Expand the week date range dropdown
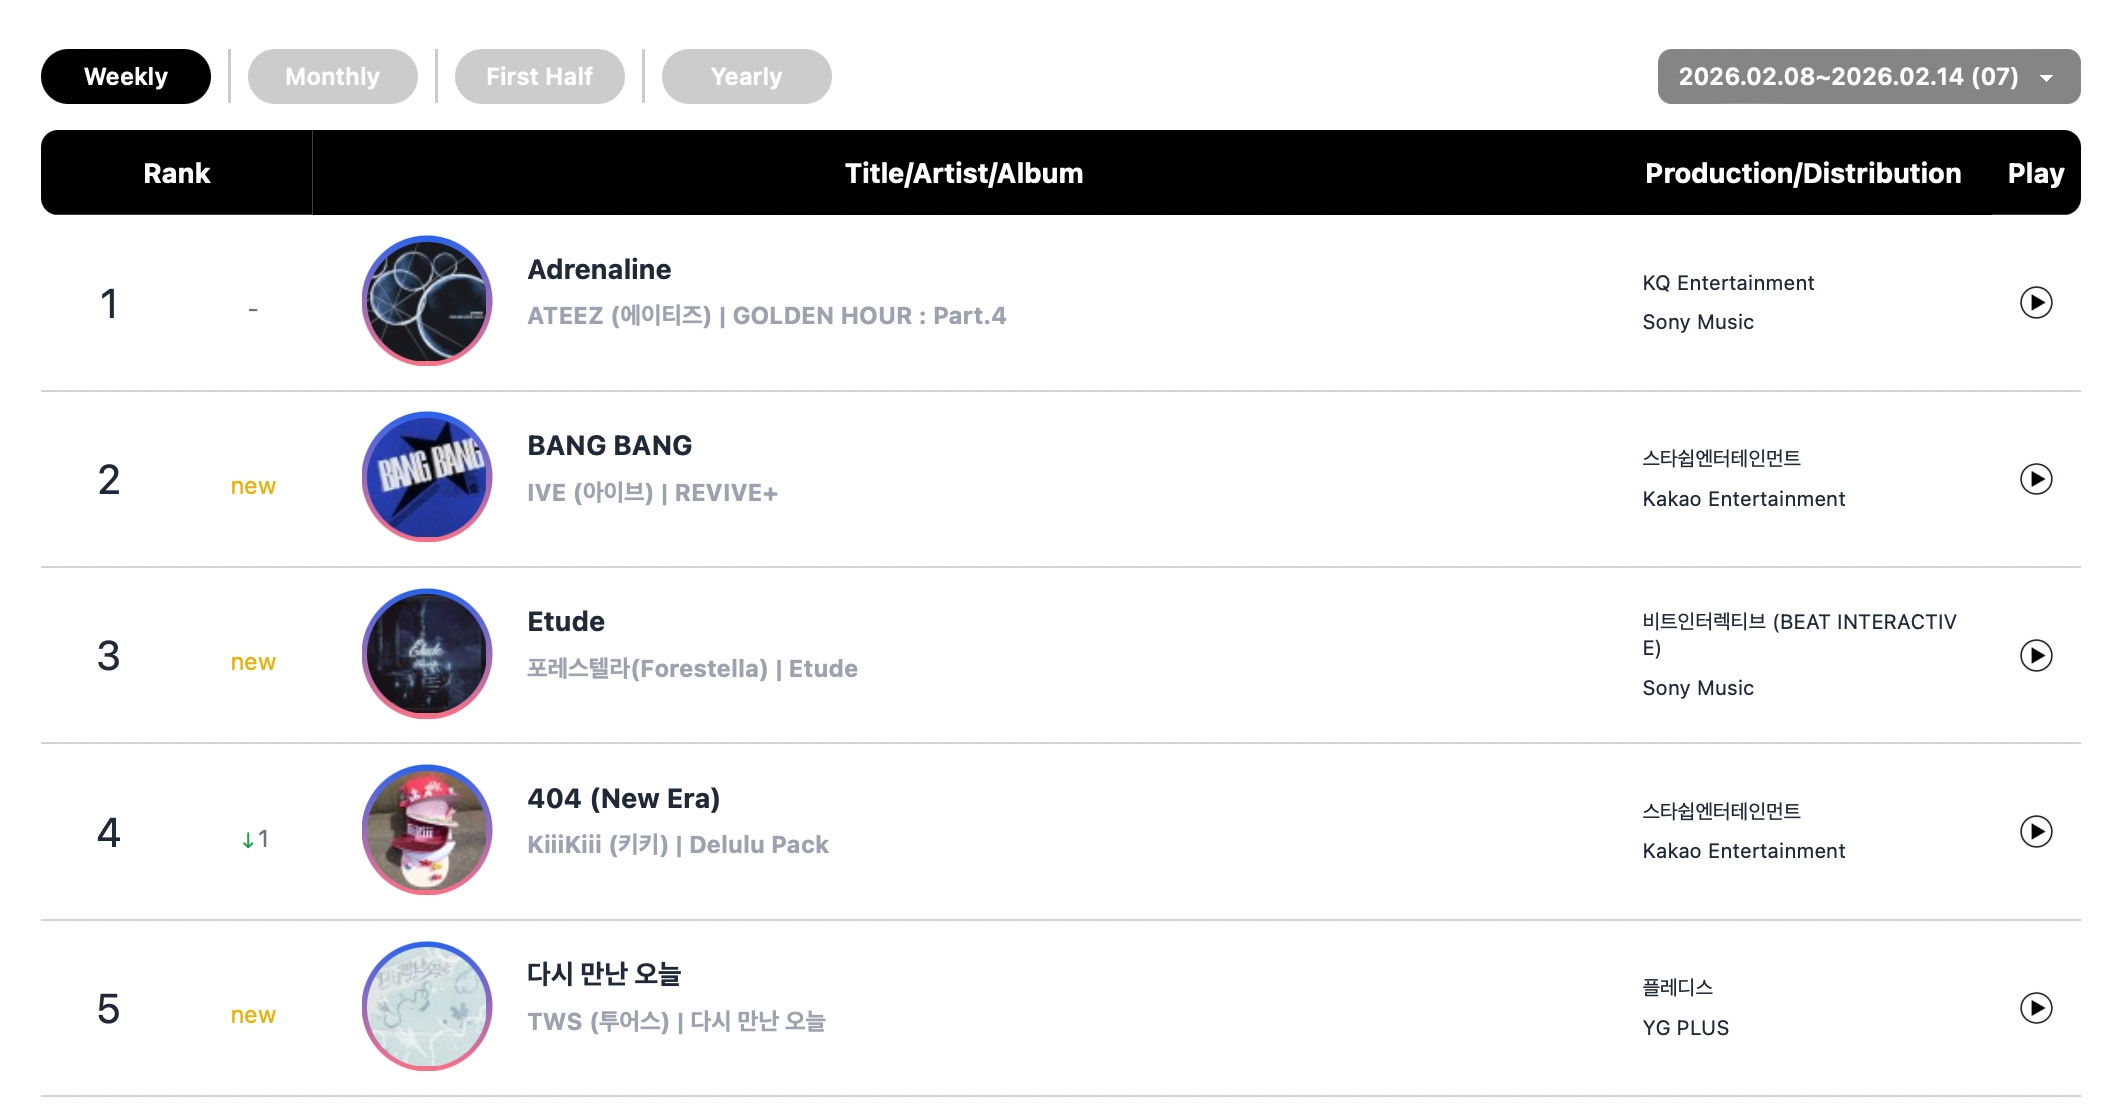The height and width of the screenshot is (1113, 2127). click(1868, 77)
